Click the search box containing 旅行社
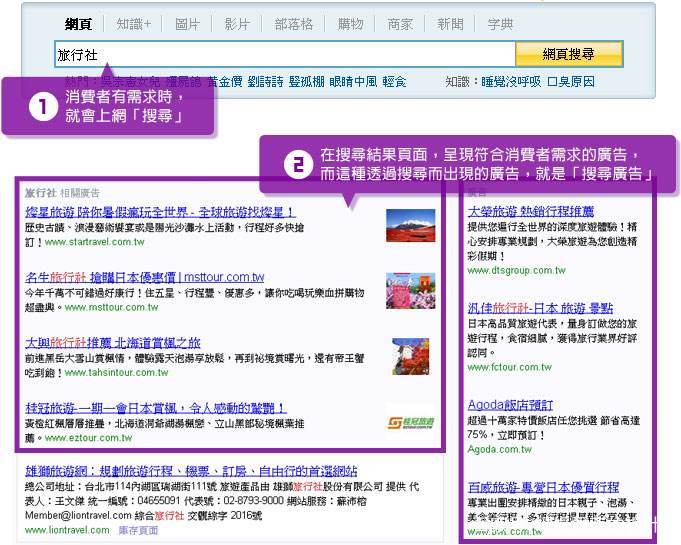The height and width of the screenshot is (545, 681). click(285, 54)
